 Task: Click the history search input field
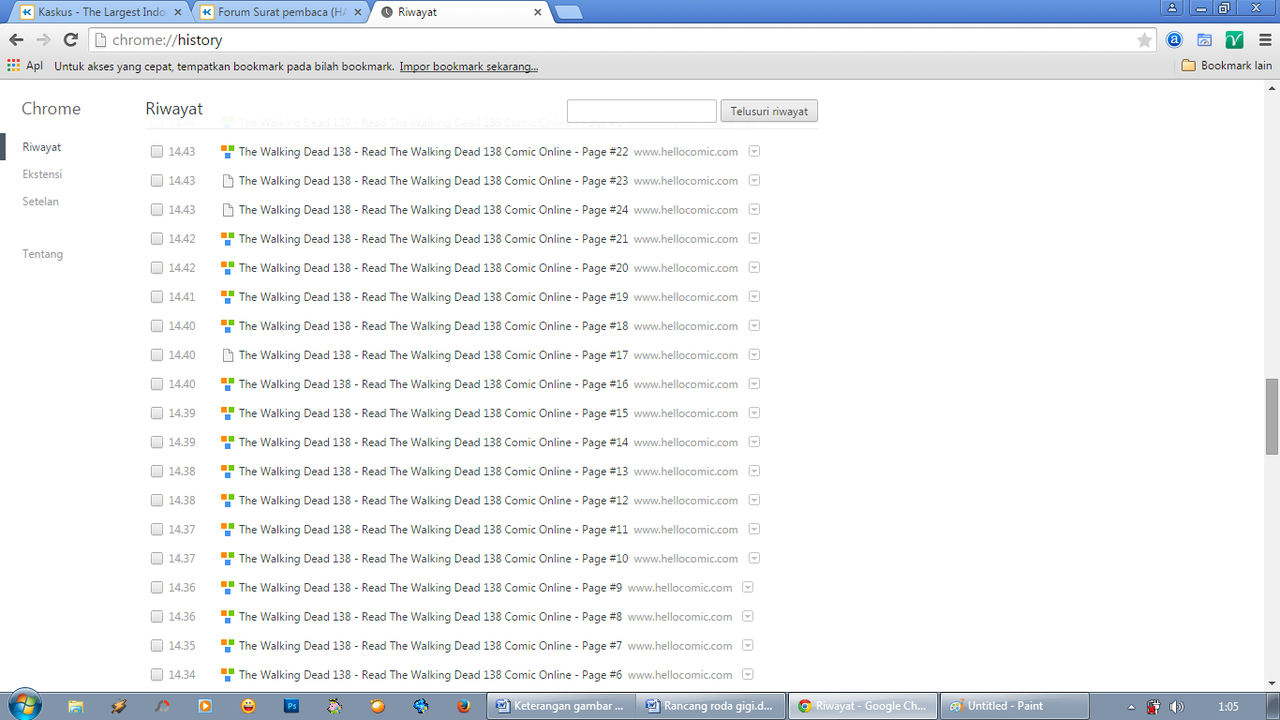click(642, 111)
